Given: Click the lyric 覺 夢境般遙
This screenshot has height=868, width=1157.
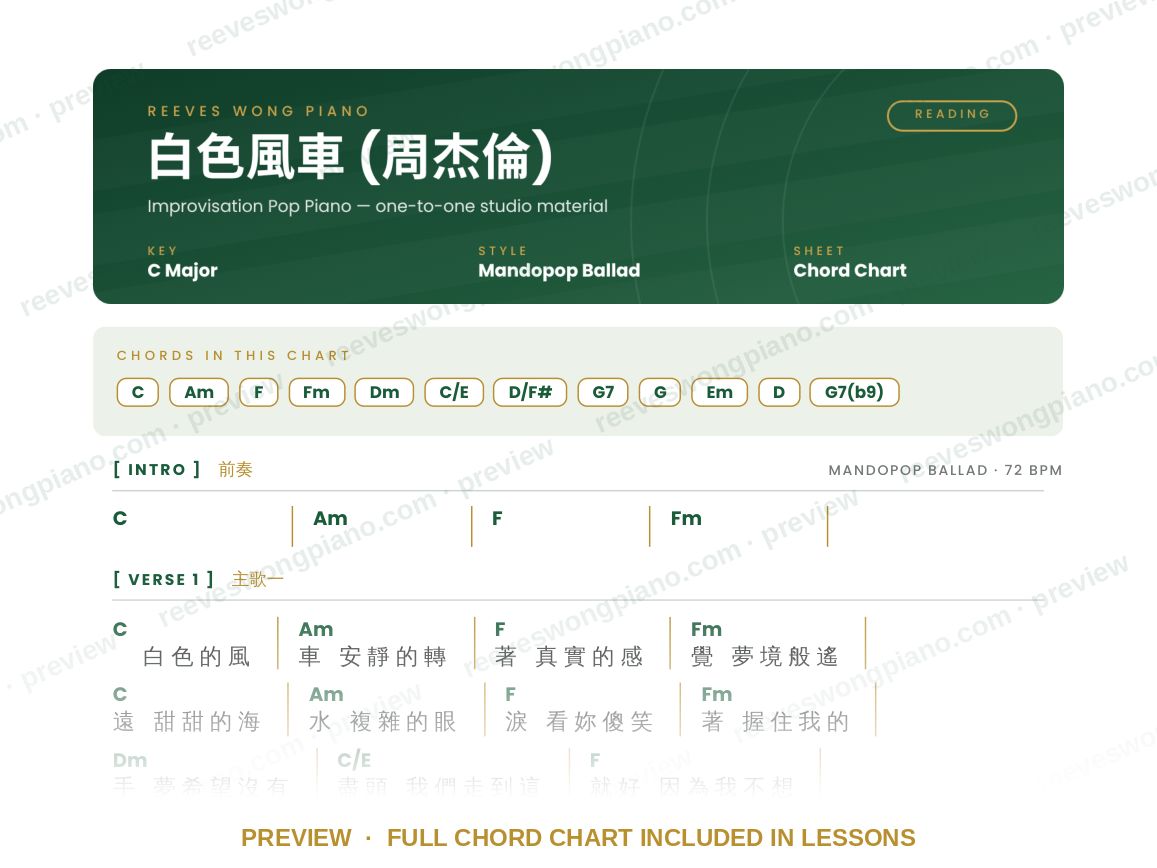Looking at the screenshot, I should point(764,656).
